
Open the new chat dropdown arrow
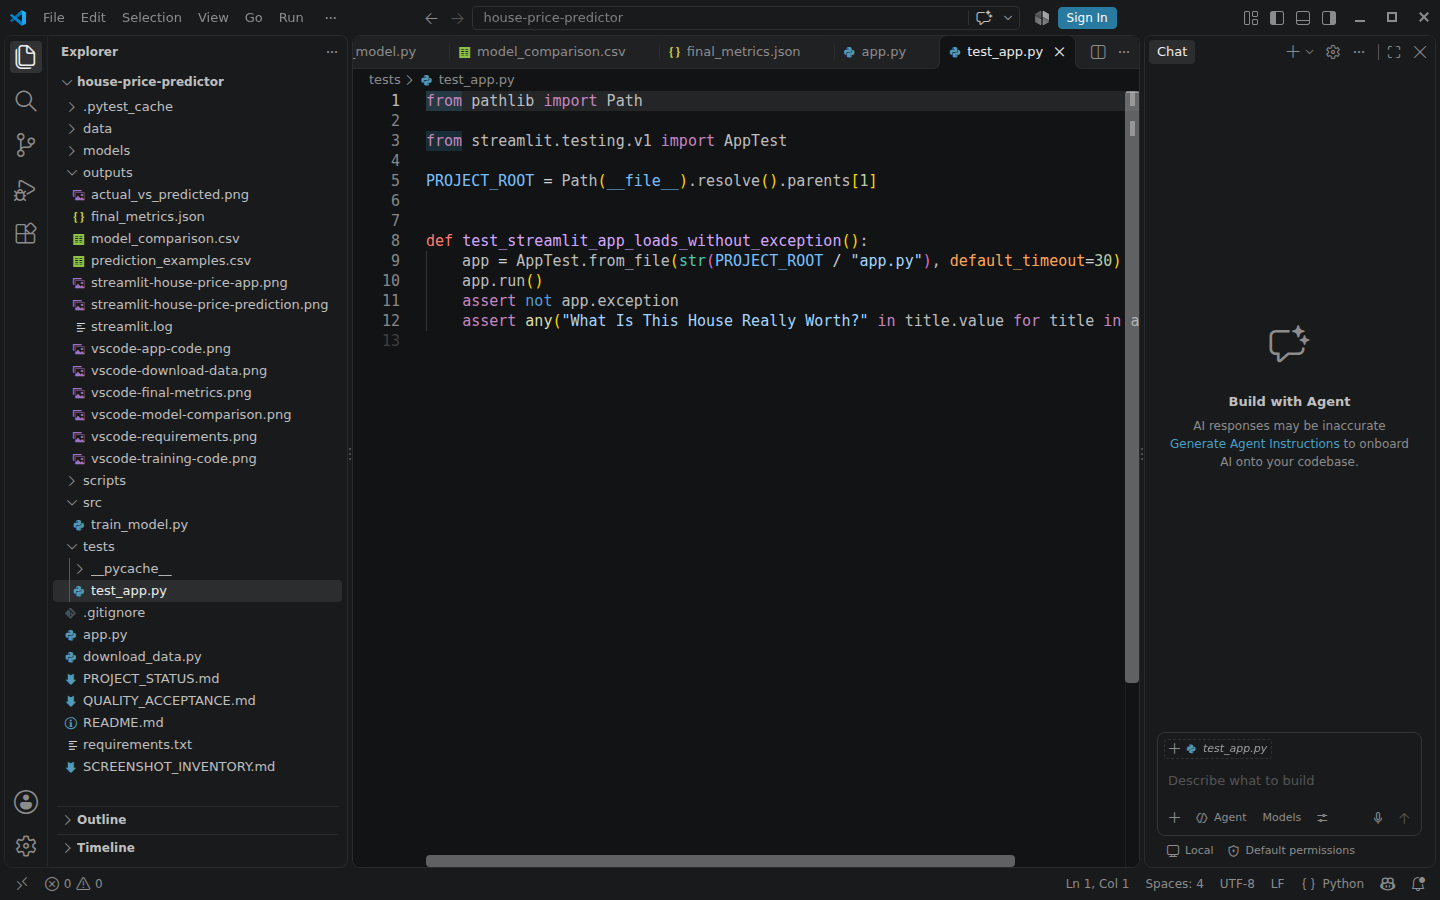pyautogui.click(x=1310, y=52)
